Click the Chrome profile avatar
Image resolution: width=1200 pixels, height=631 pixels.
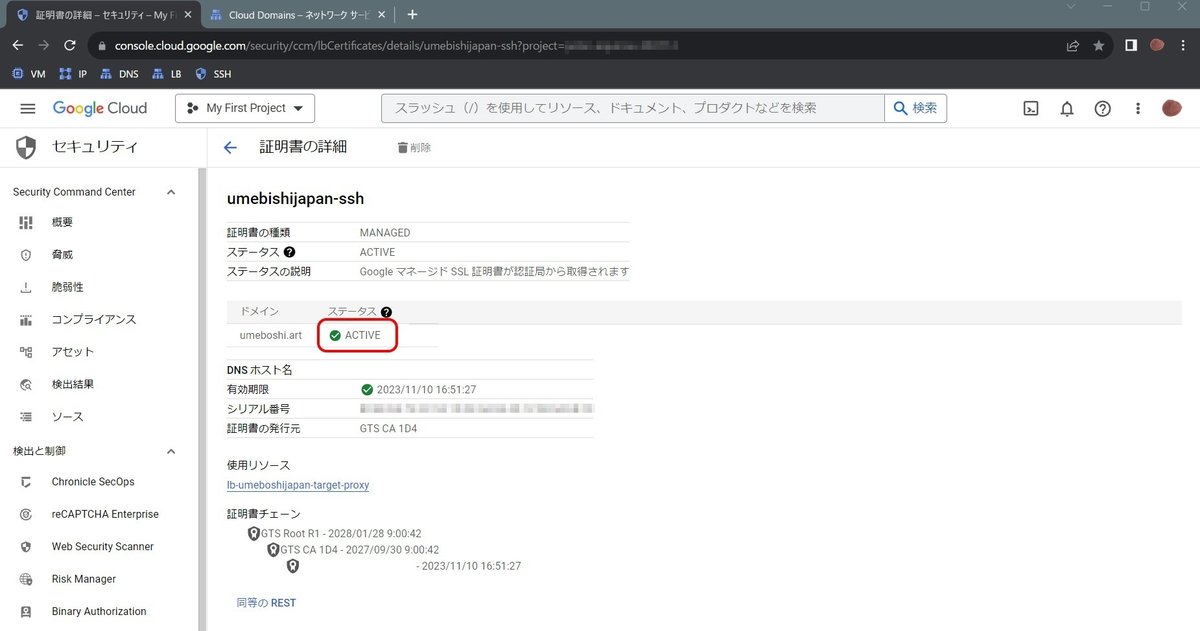coord(1157,45)
